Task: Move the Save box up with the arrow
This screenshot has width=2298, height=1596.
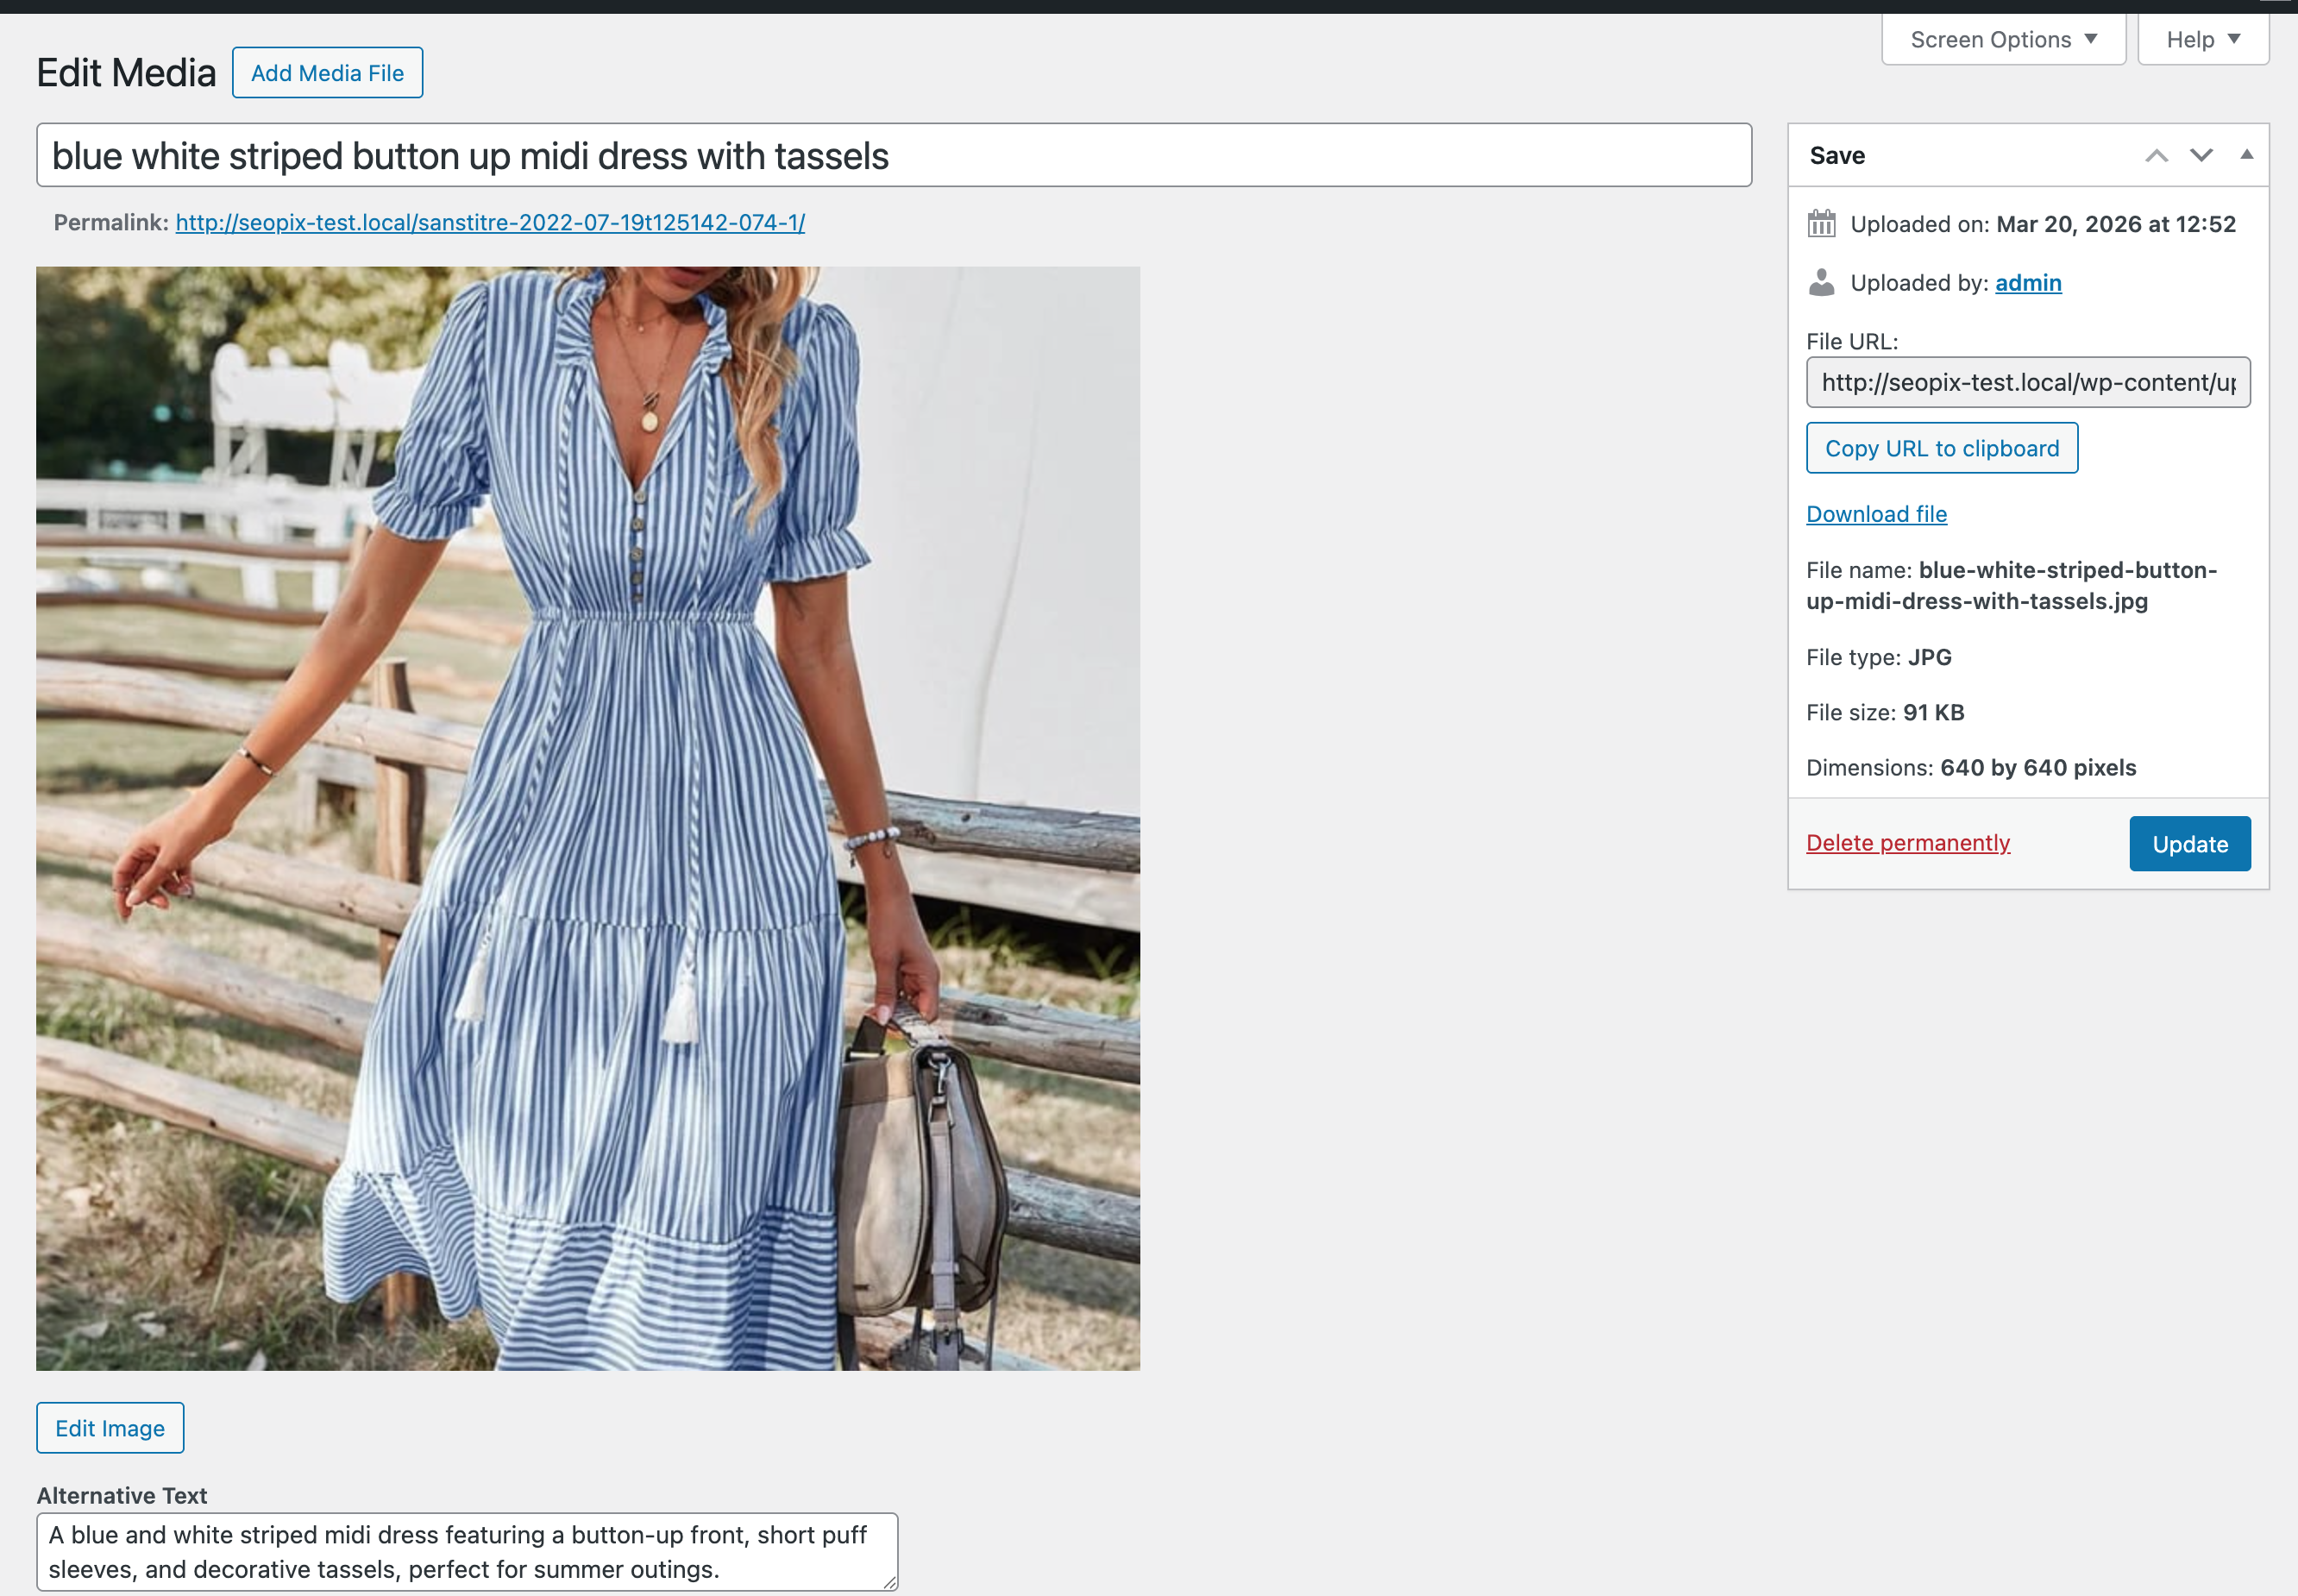Action: [2157, 155]
